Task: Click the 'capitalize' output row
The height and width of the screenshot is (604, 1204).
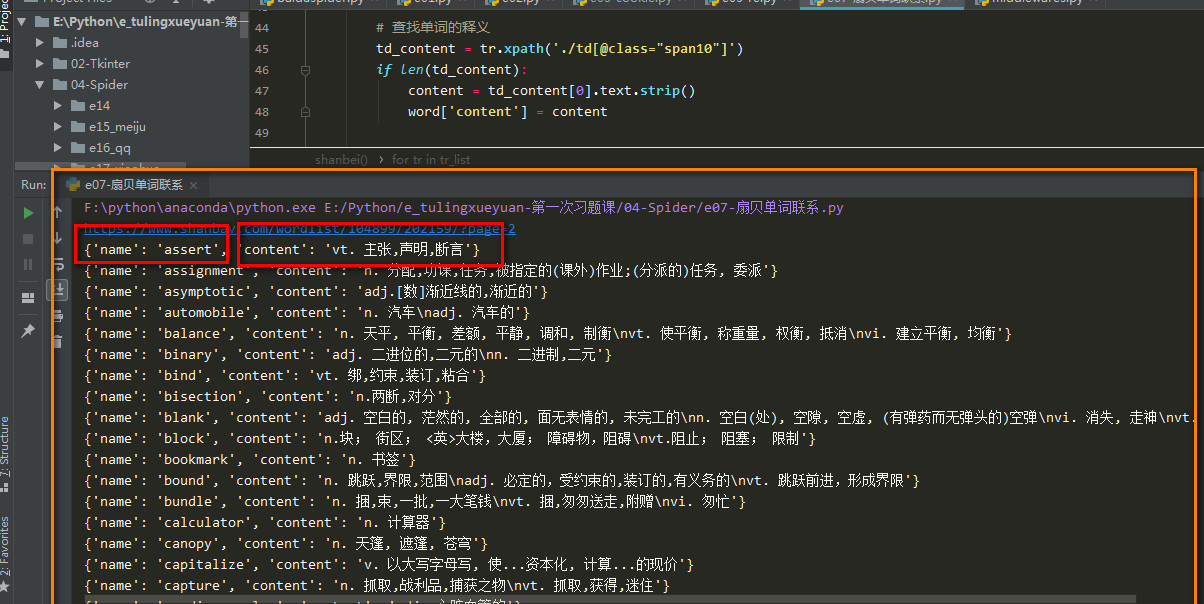Action: 389,564
